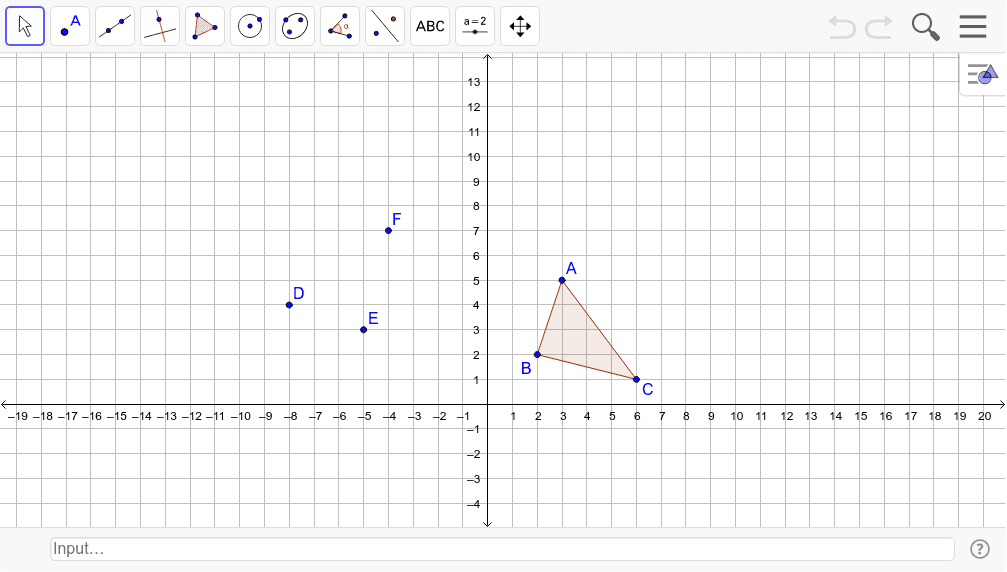Click the y-axis label –4
Image resolution: width=1007 pixels, height=572 pixels.
click(473, 505)
